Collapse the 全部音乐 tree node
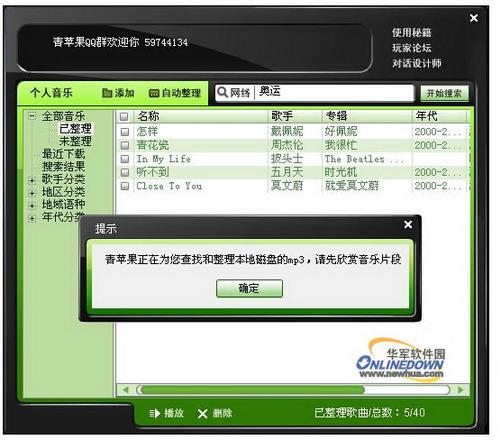Image resolution: width=500 pixels, height=440 pixels. point(32,116)
